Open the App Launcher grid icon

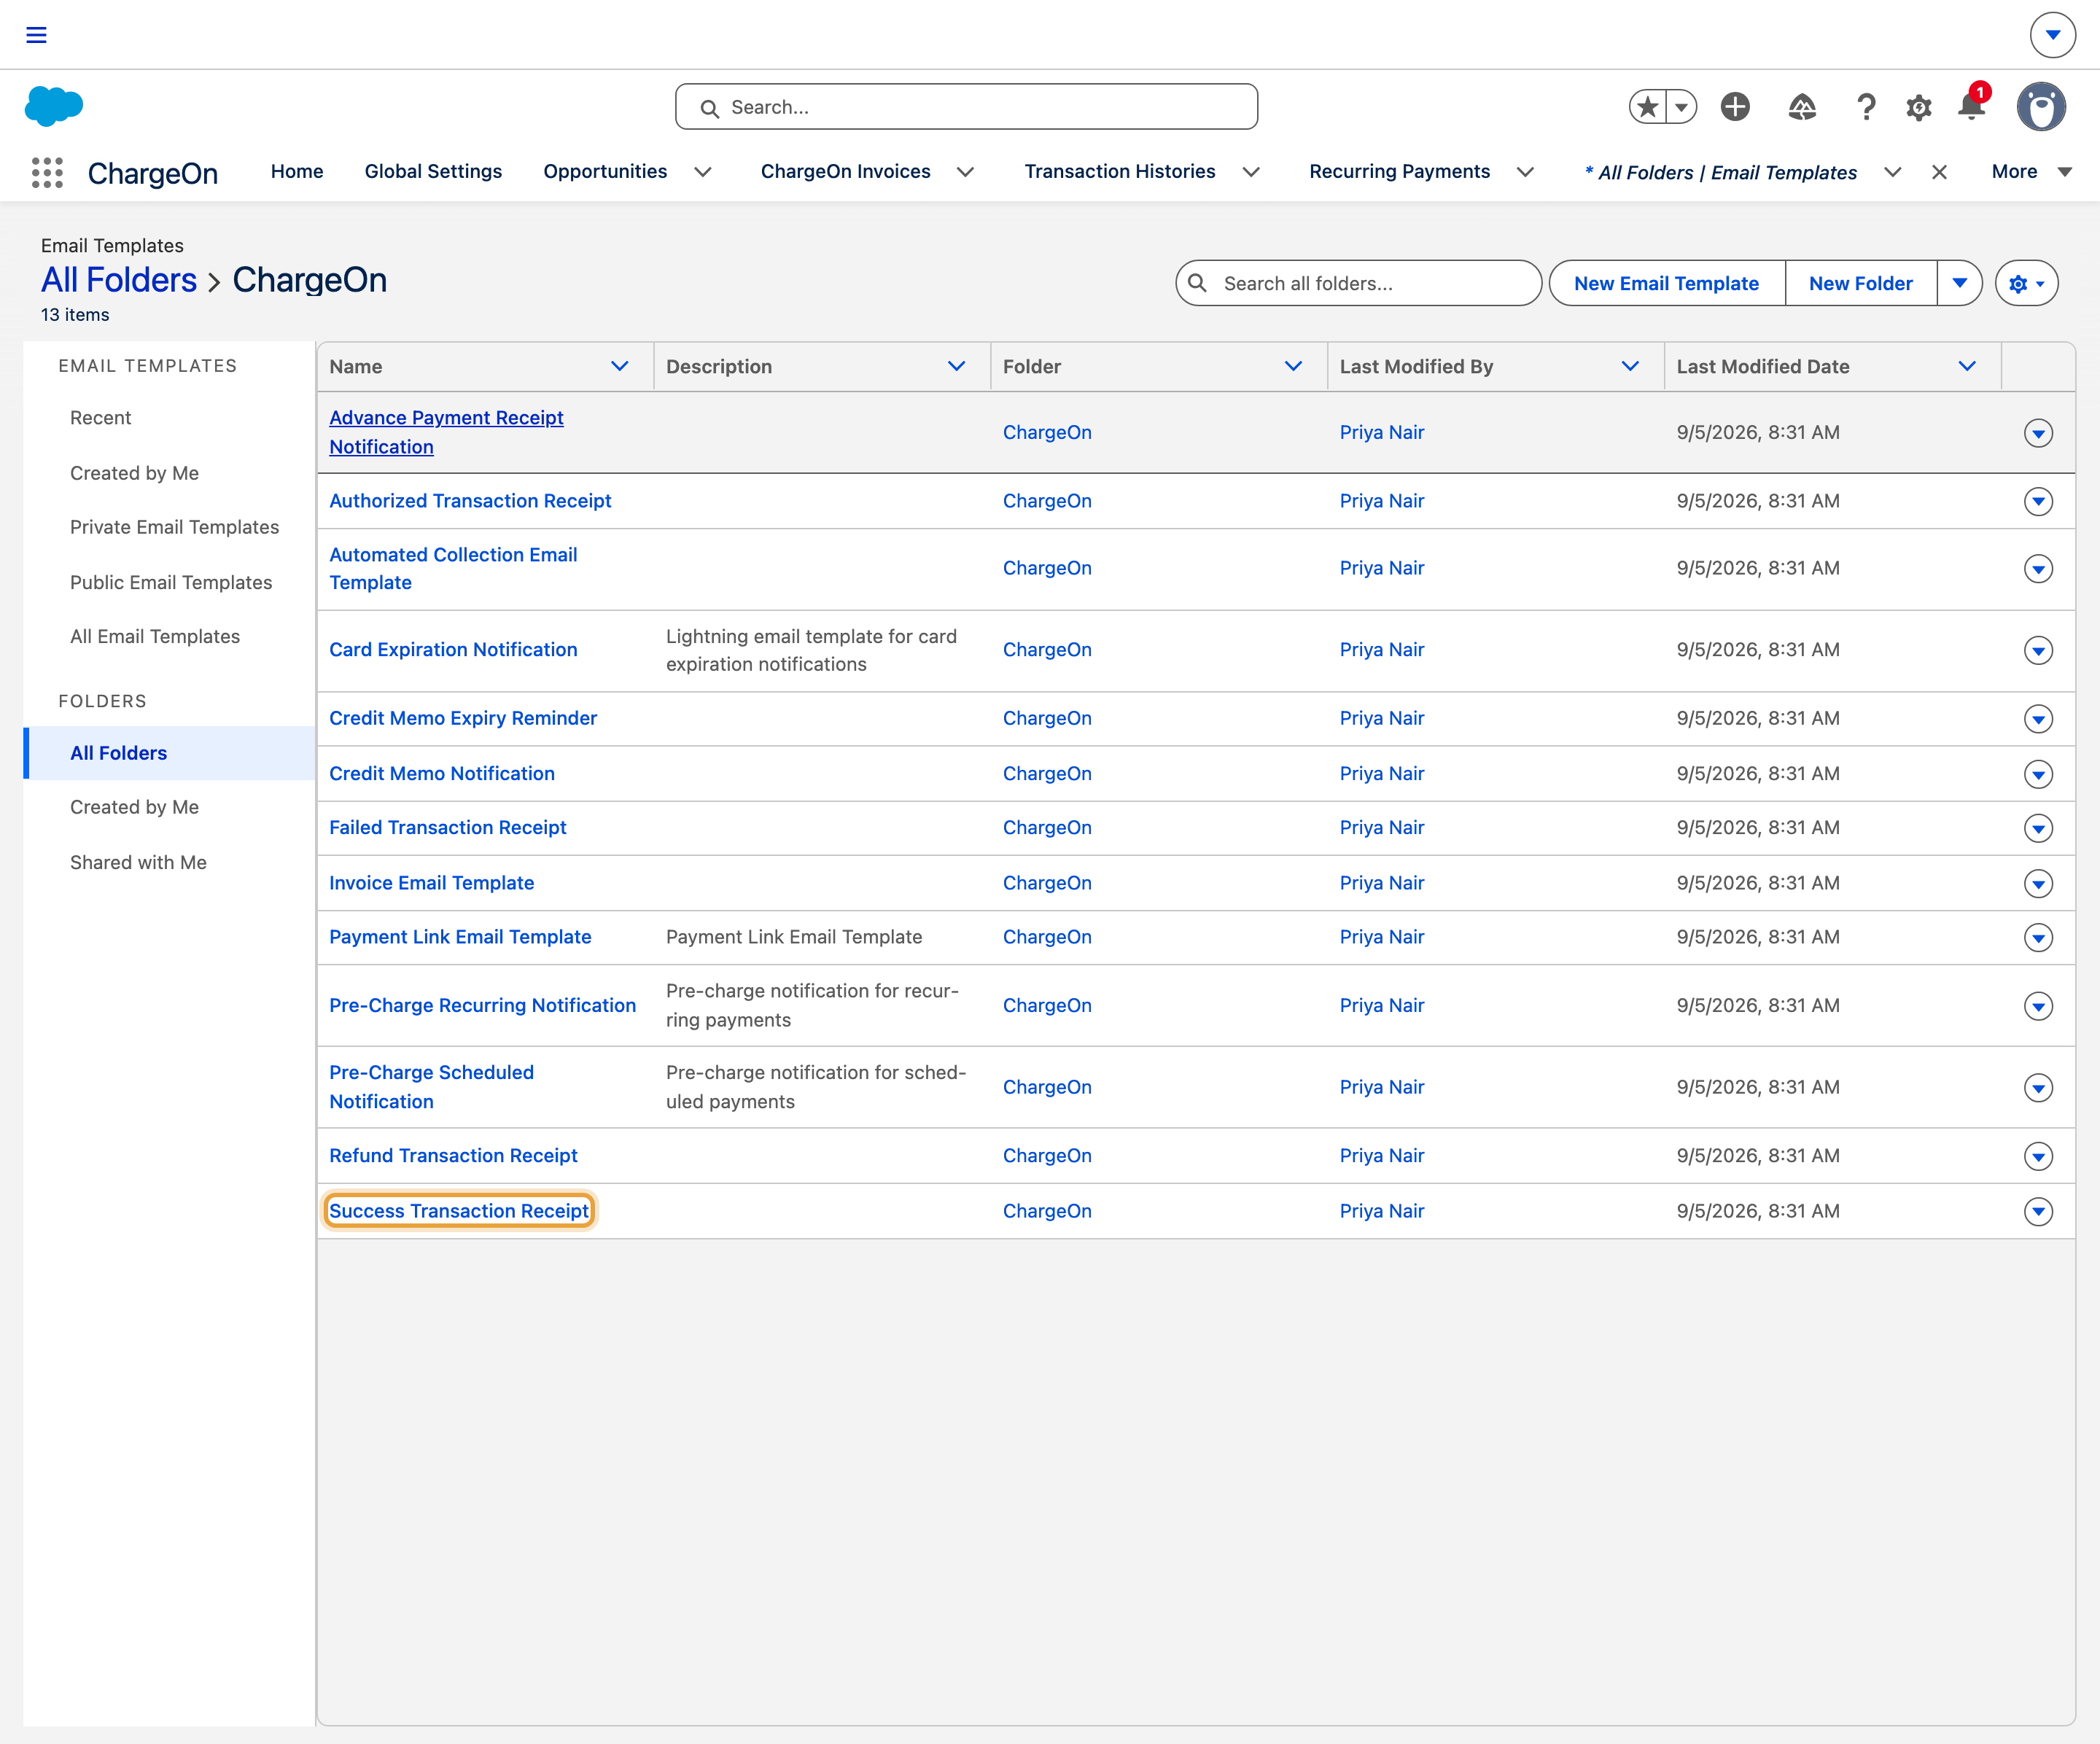(x=47, y=172)
